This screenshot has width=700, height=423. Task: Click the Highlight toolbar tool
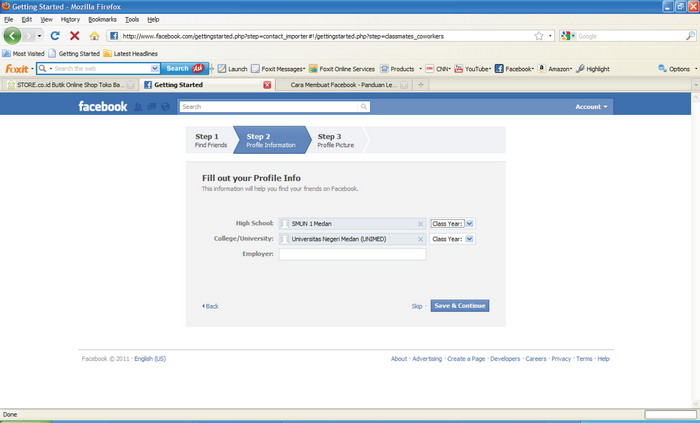[593, 69]
